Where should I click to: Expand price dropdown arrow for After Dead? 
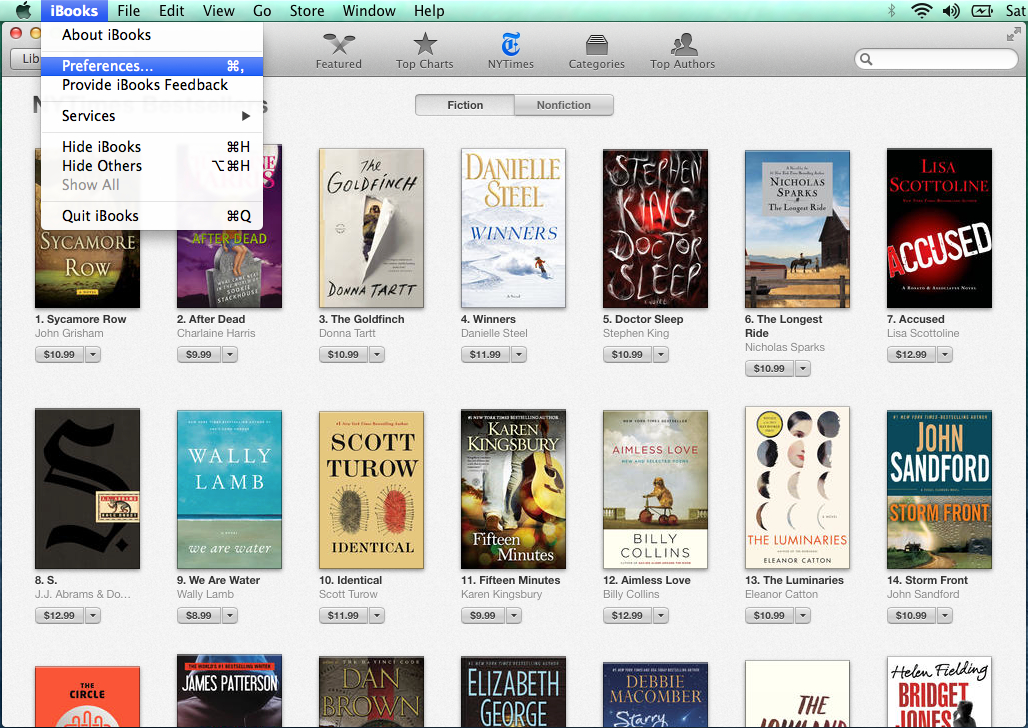point(229,355)
